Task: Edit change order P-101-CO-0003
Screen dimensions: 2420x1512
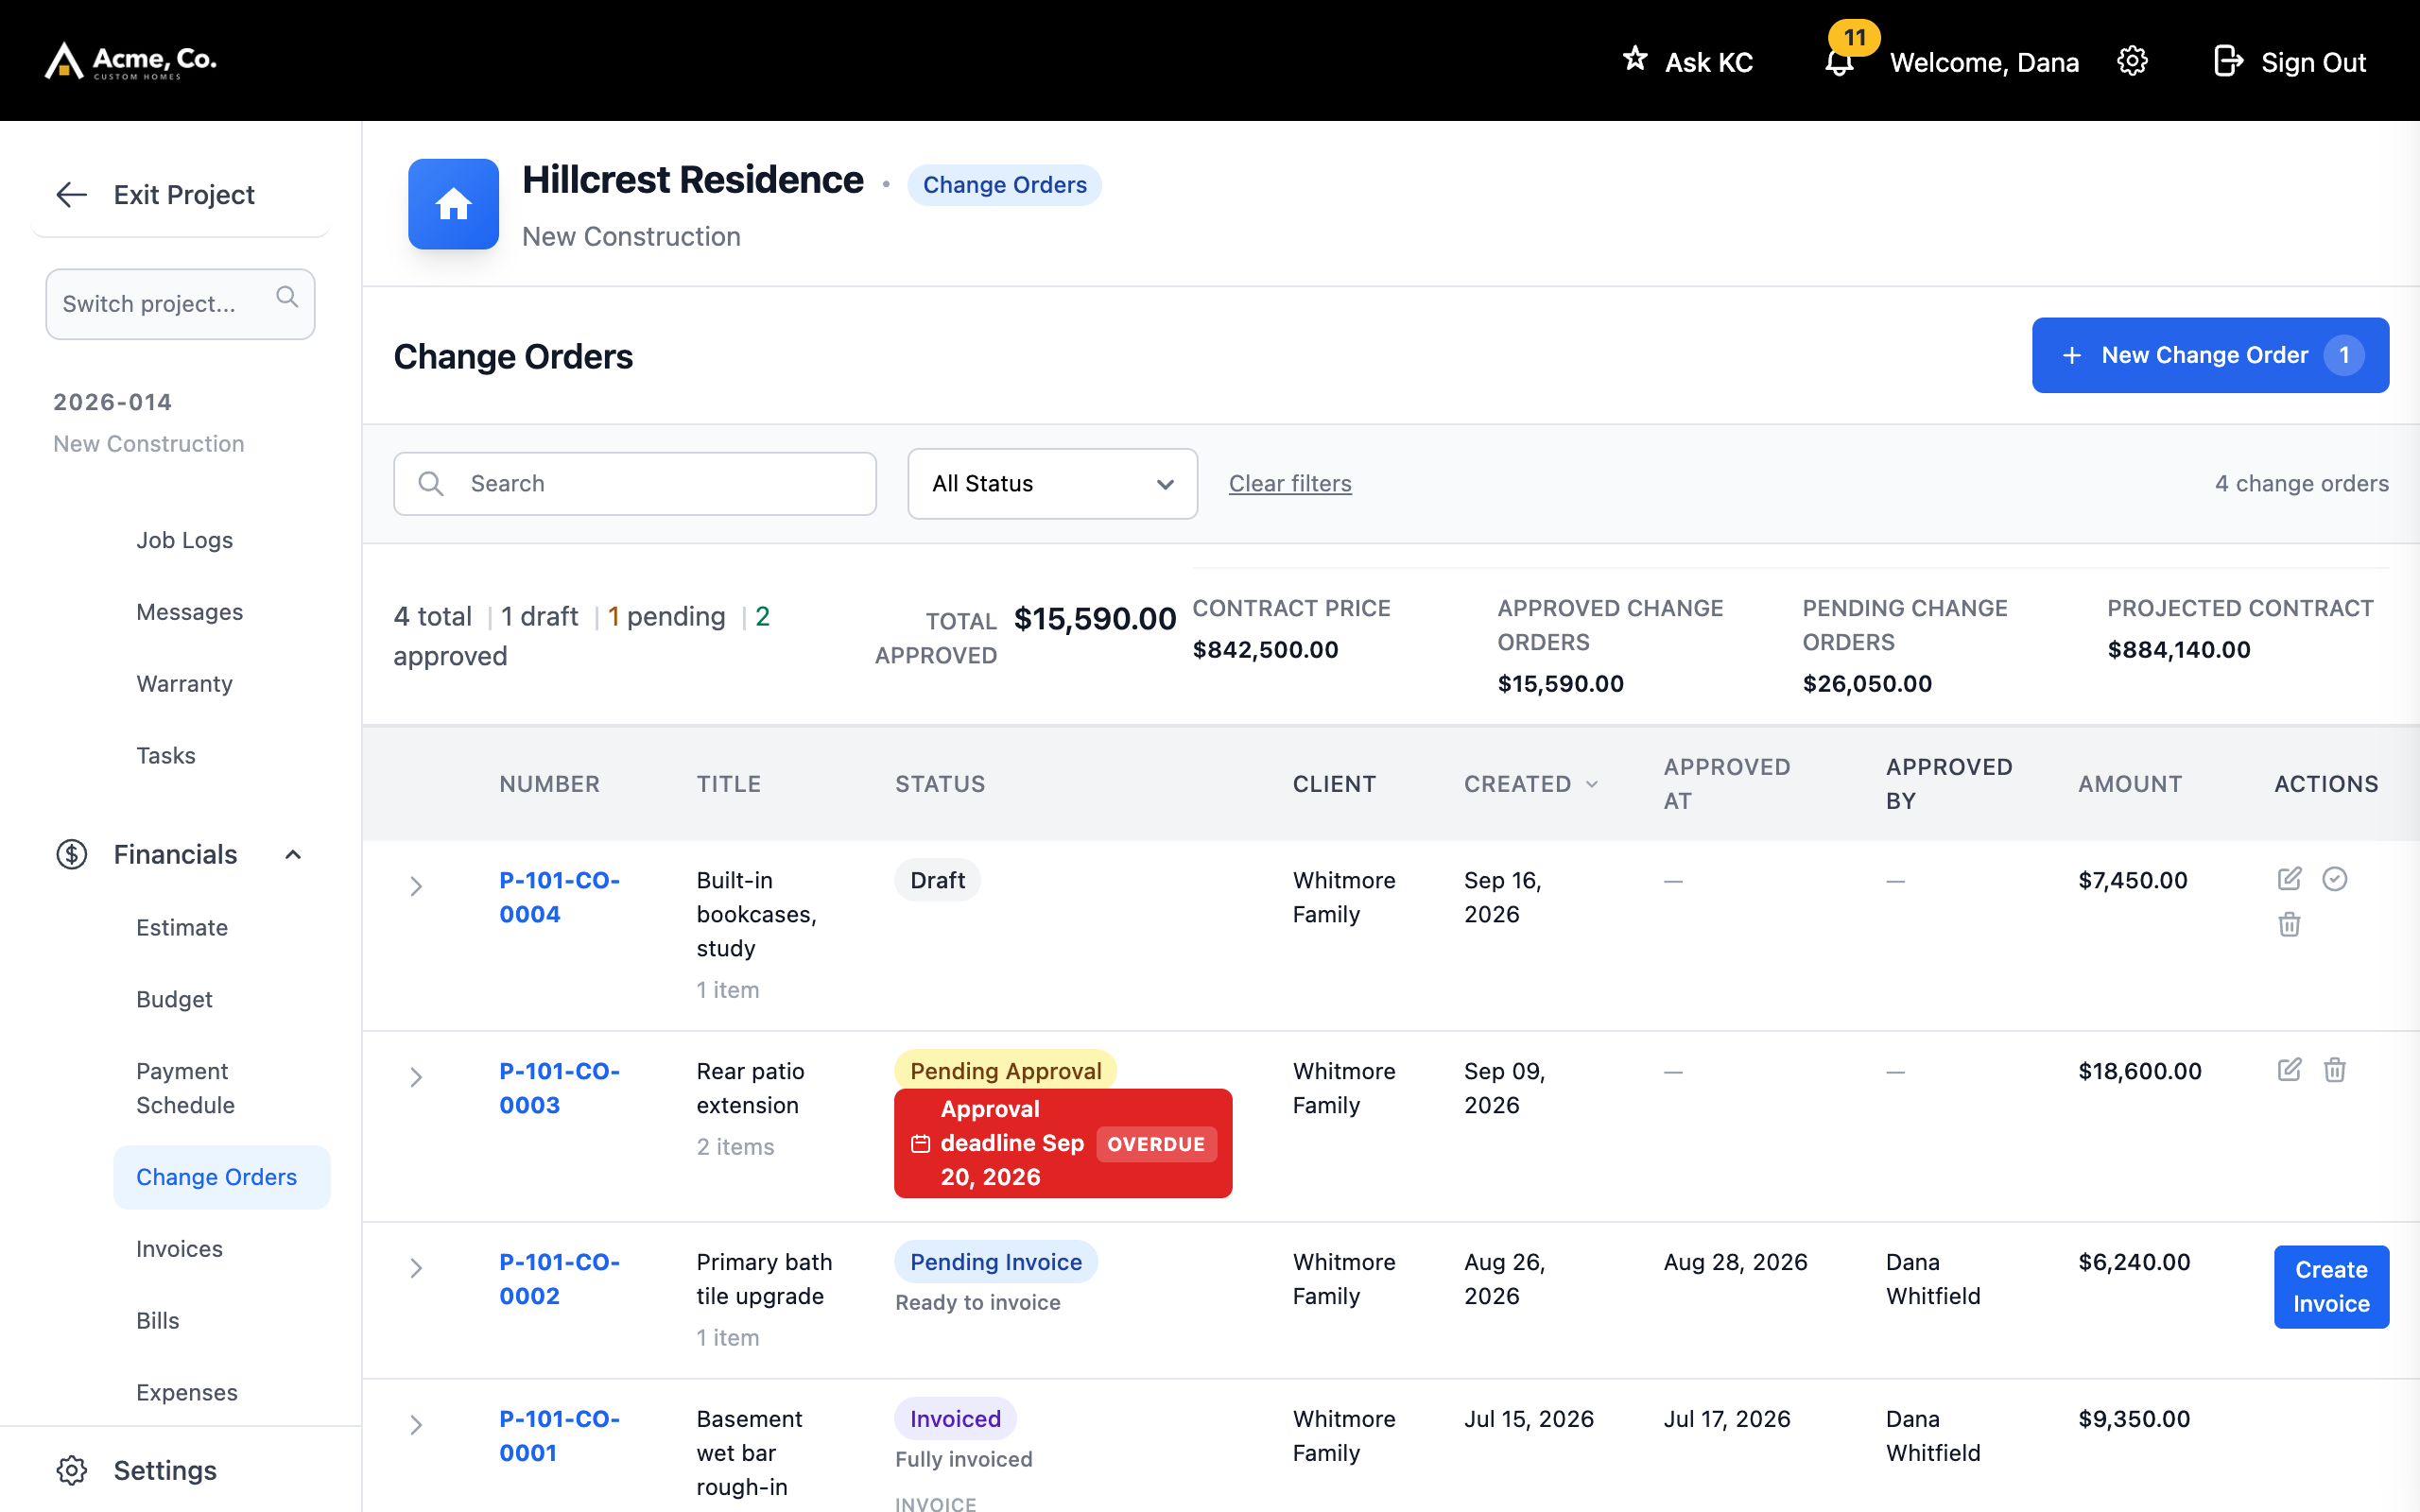Action: click(x=2289, y=1070)
